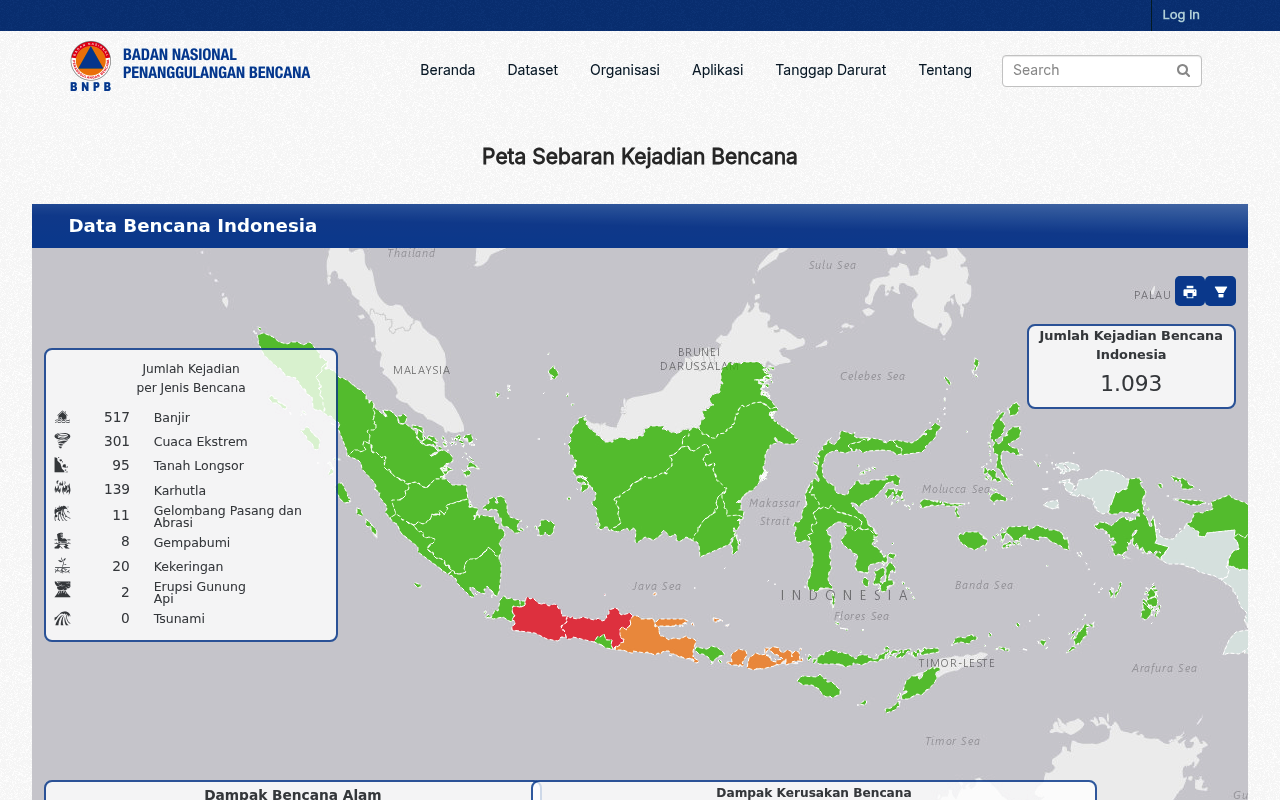Viewport: 1280px width, 800px height.
Task: Click the Gempabumi label
Action: (x=192, y=543)
